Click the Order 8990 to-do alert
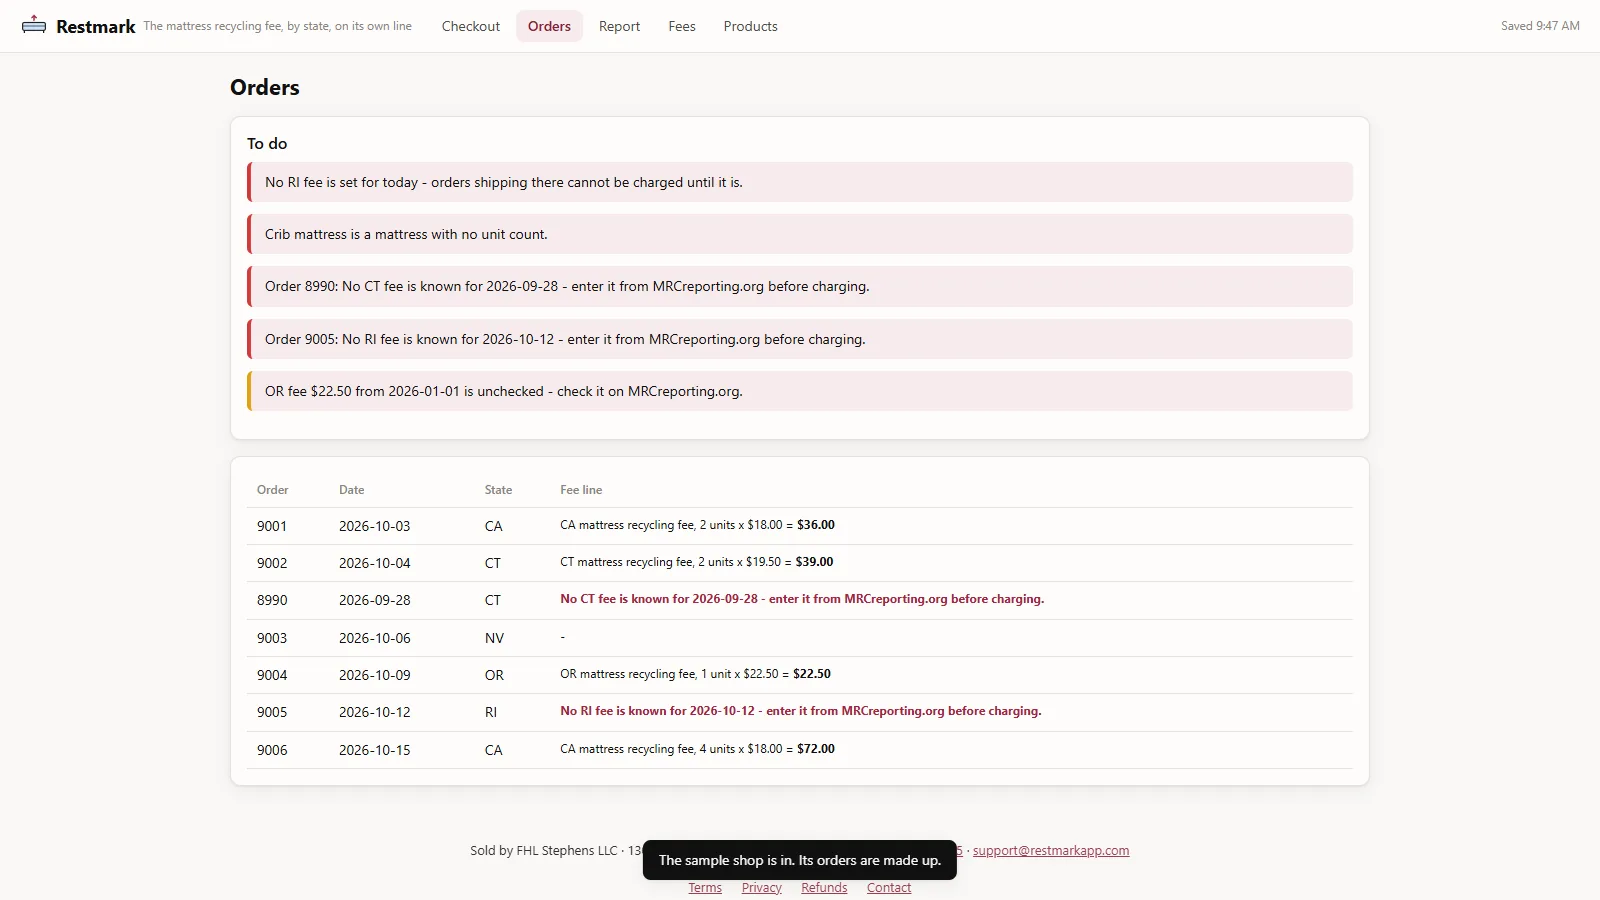This screenshot has width=1600, height=900. pos(800,287)
